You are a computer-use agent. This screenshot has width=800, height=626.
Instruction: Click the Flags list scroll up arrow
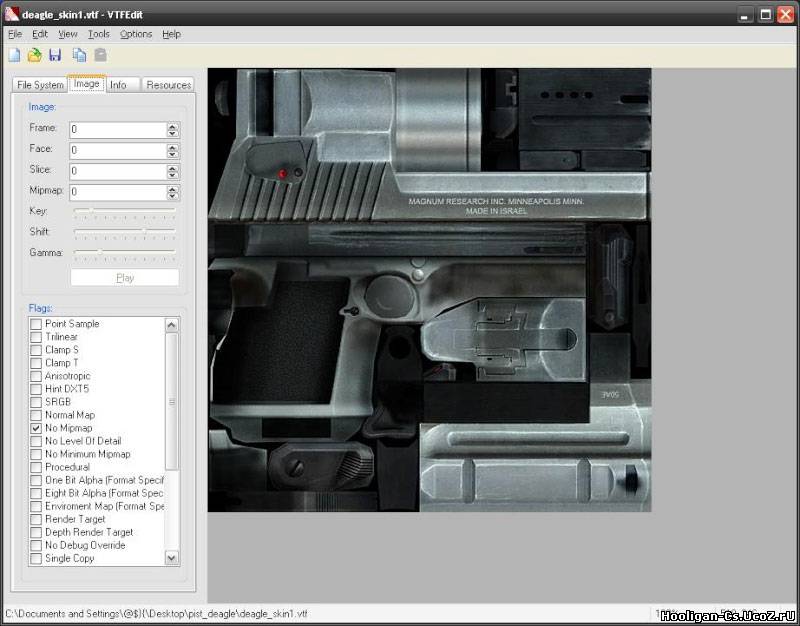coord(172,324)
